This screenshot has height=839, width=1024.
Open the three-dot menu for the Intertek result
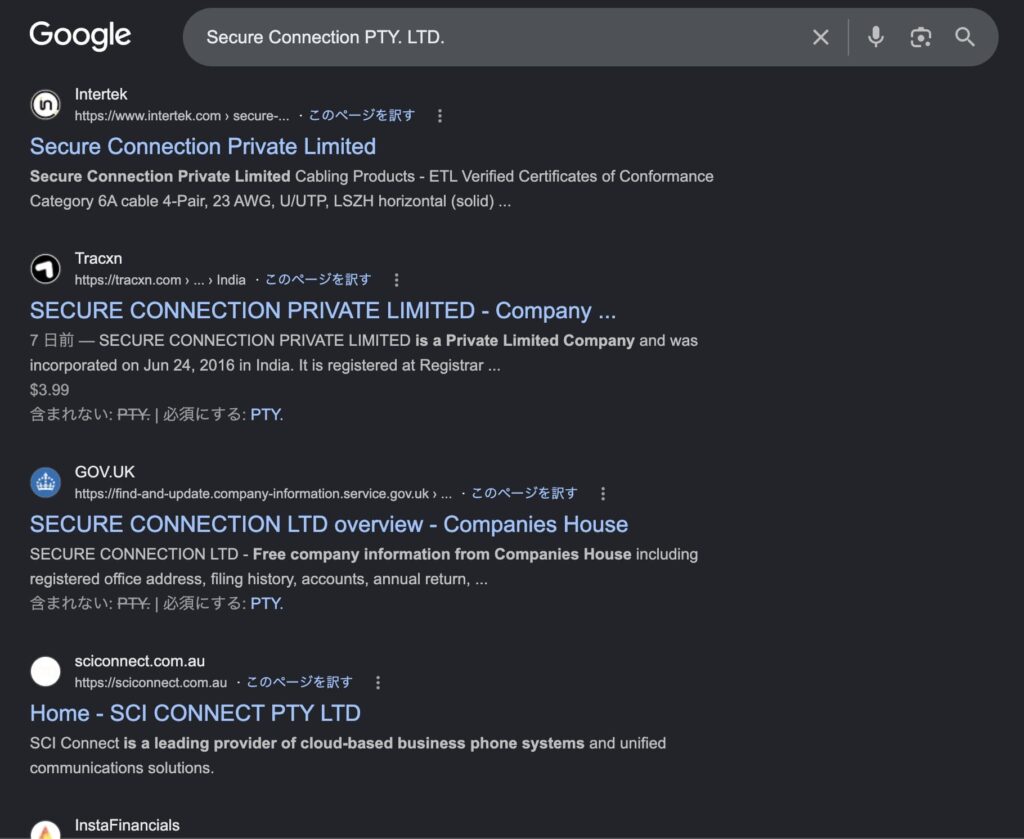(440, 116)
